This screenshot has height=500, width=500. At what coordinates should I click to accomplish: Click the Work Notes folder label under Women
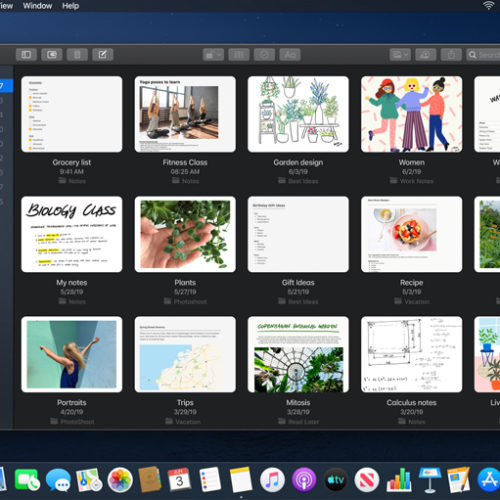(412, 181)
